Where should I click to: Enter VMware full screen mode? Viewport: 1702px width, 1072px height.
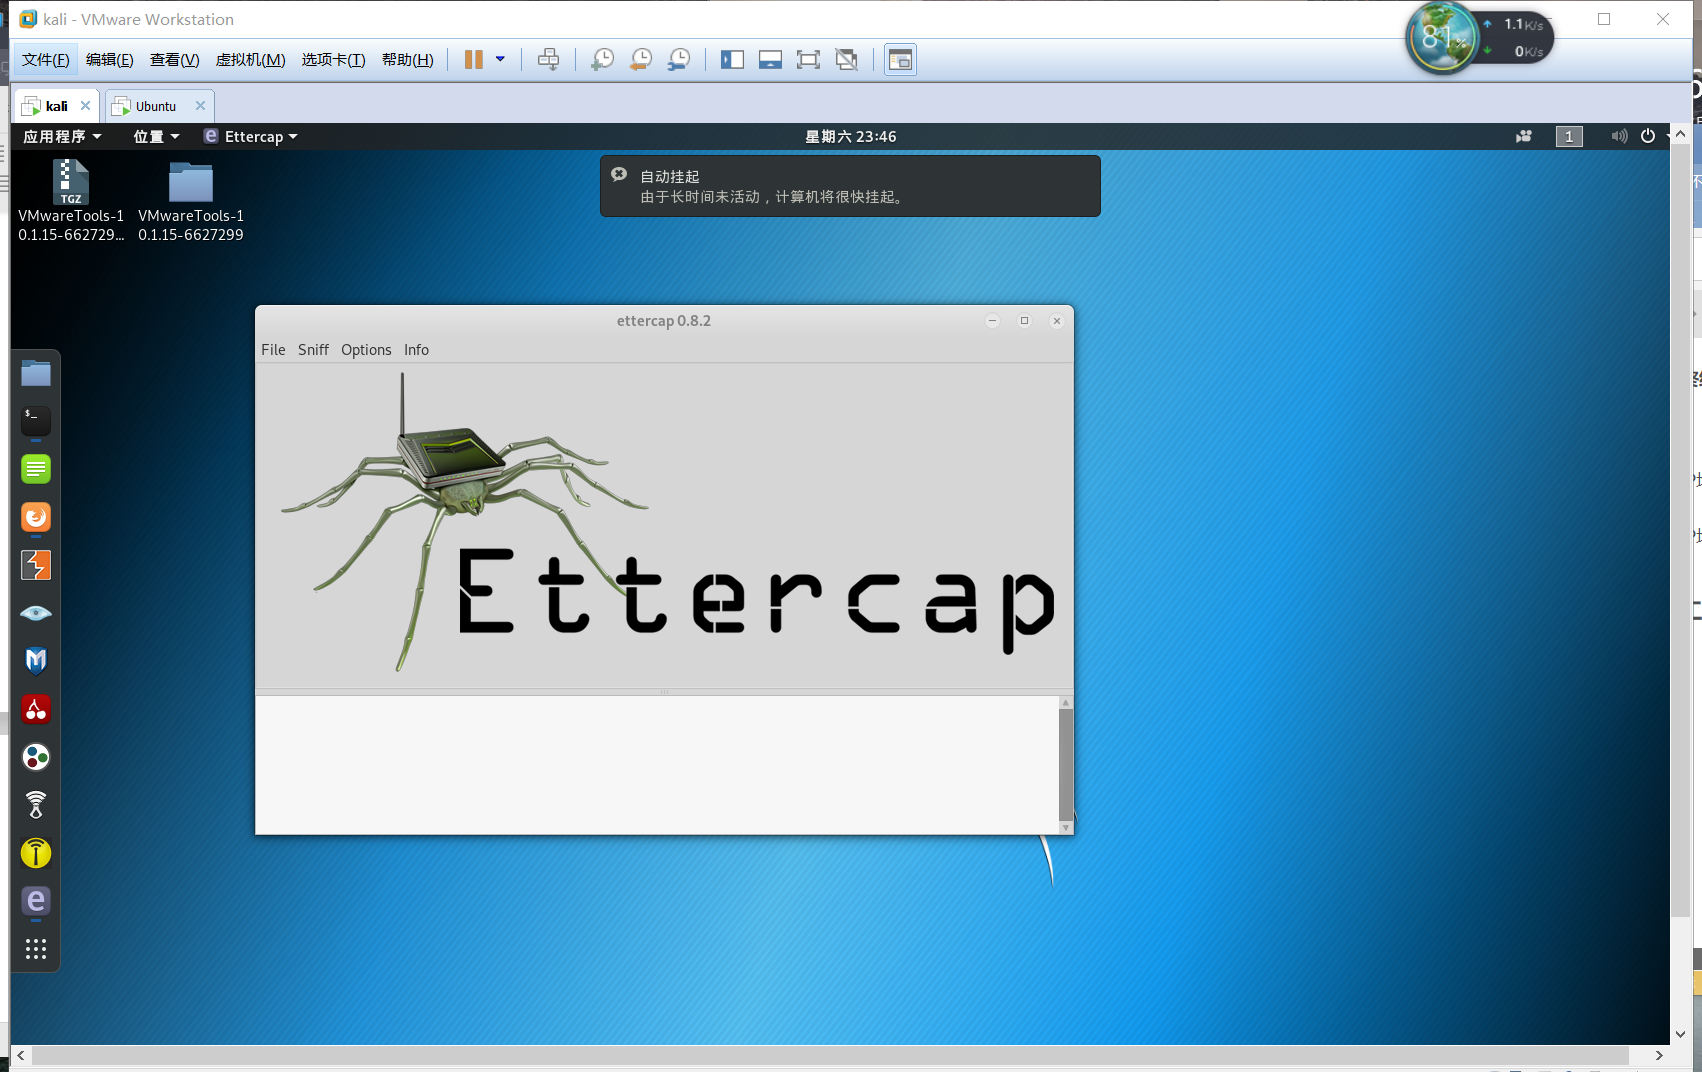coord(808,59)
